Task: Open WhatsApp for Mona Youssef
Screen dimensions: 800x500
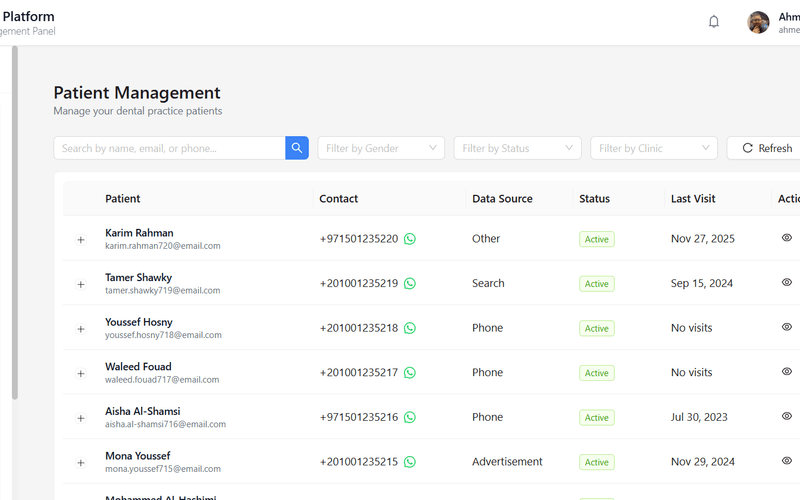Action: coord(410,462)
